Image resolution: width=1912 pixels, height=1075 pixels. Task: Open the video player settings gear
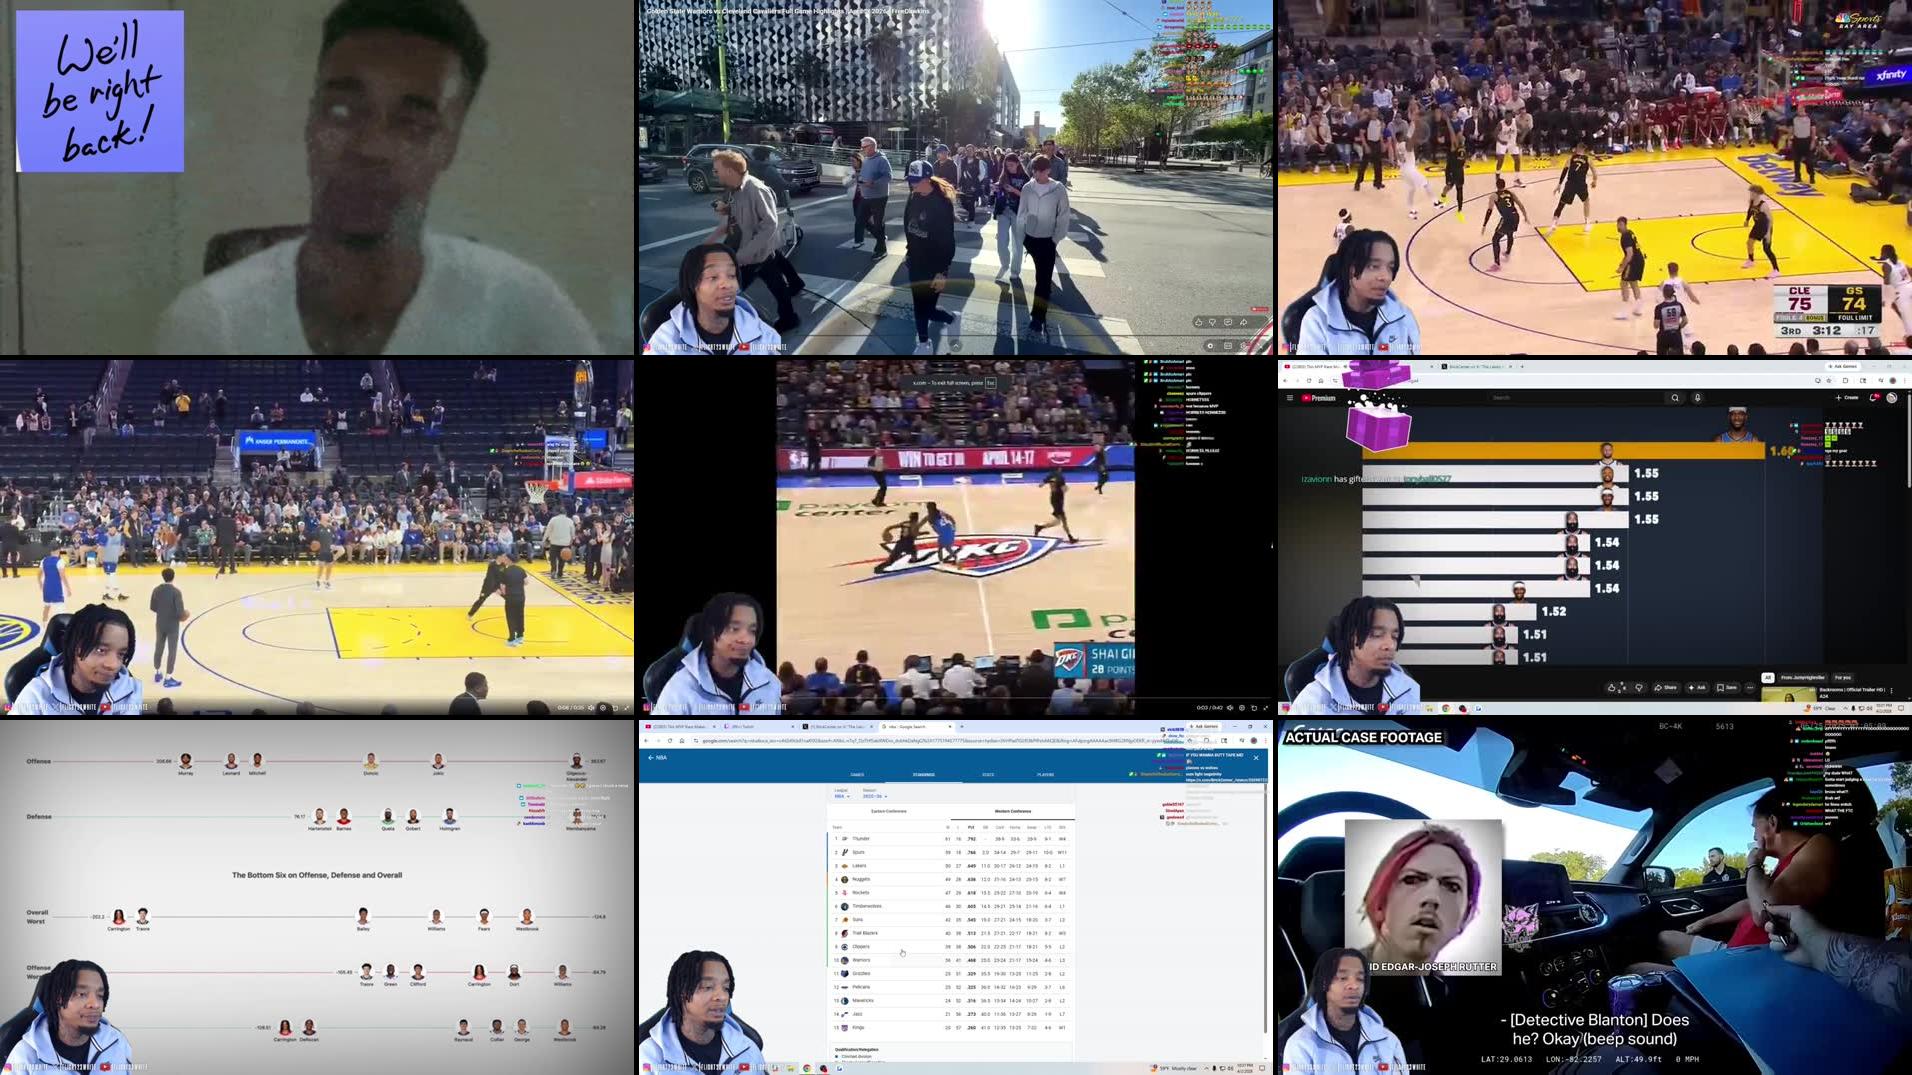tap(603, 707)
